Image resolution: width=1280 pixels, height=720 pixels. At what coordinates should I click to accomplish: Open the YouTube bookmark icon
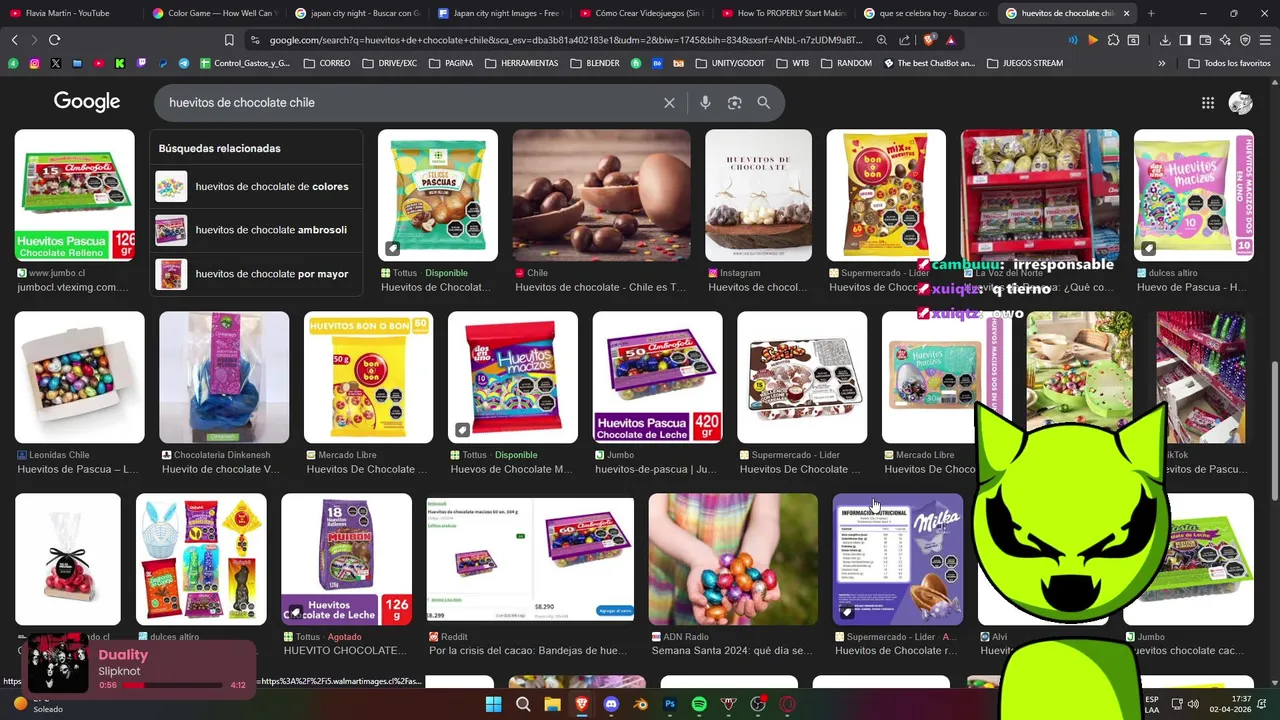98,63
